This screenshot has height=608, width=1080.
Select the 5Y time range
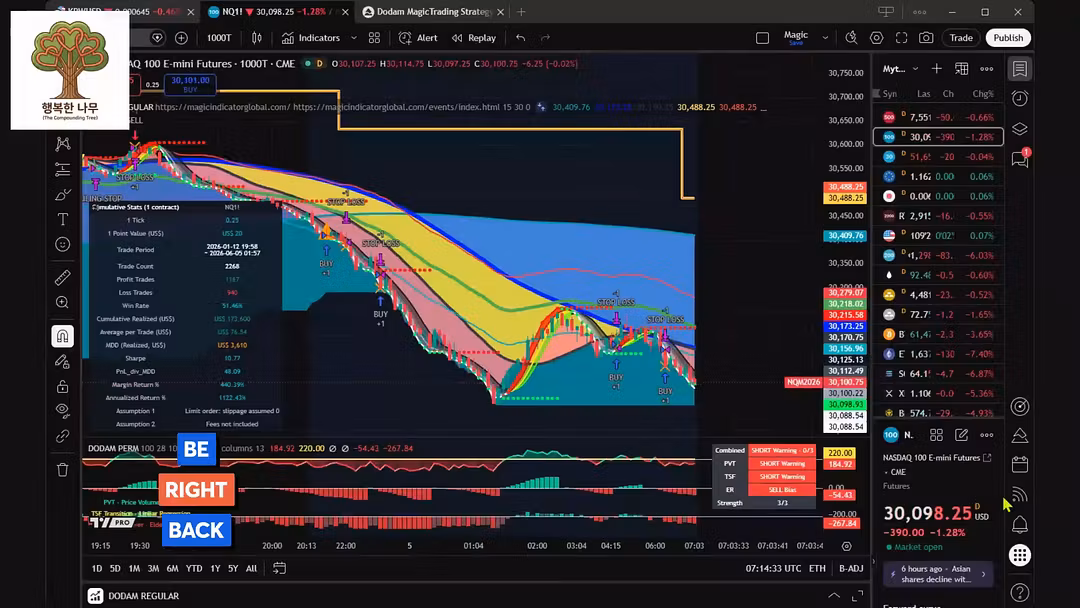coord(233,568)
